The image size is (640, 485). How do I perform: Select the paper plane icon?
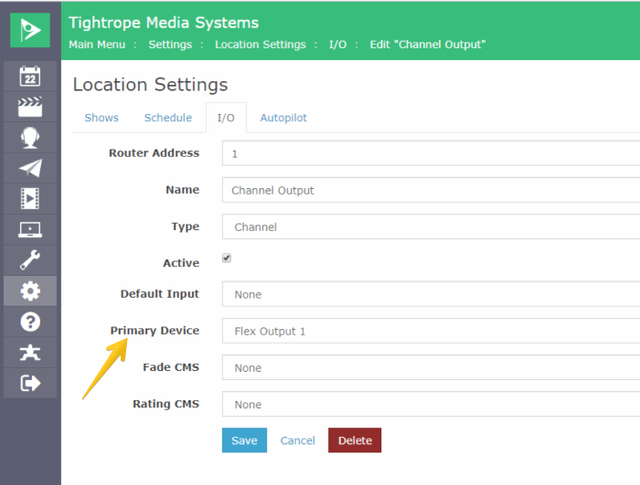(x=30, y=168)
